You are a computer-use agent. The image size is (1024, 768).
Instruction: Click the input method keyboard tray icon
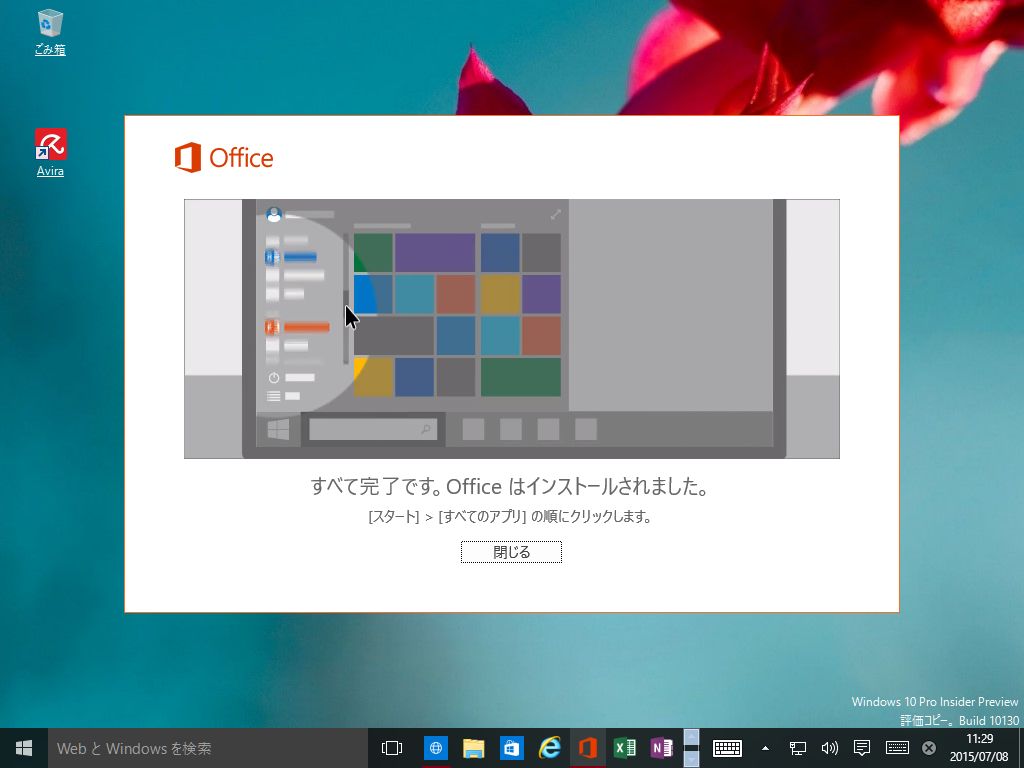[897, 748]
